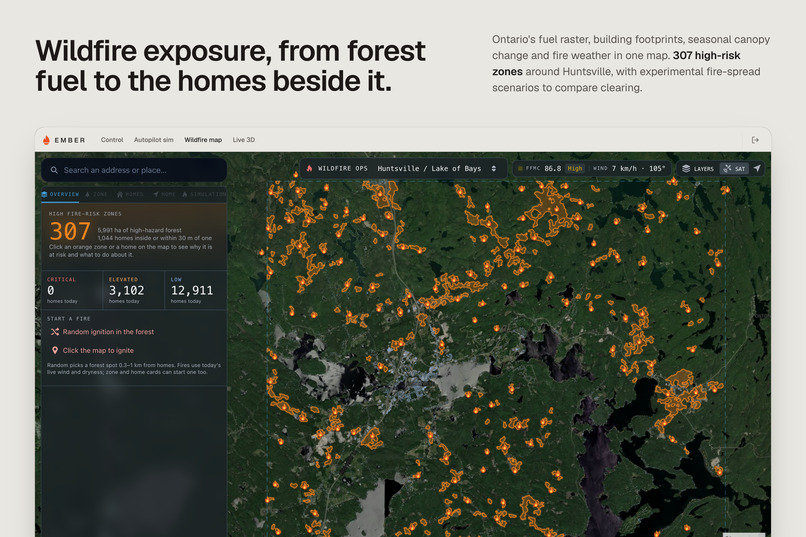Click the wind 7 km/h · 105° readout
The width and height of the screenshot is (806, 537).
629,169
